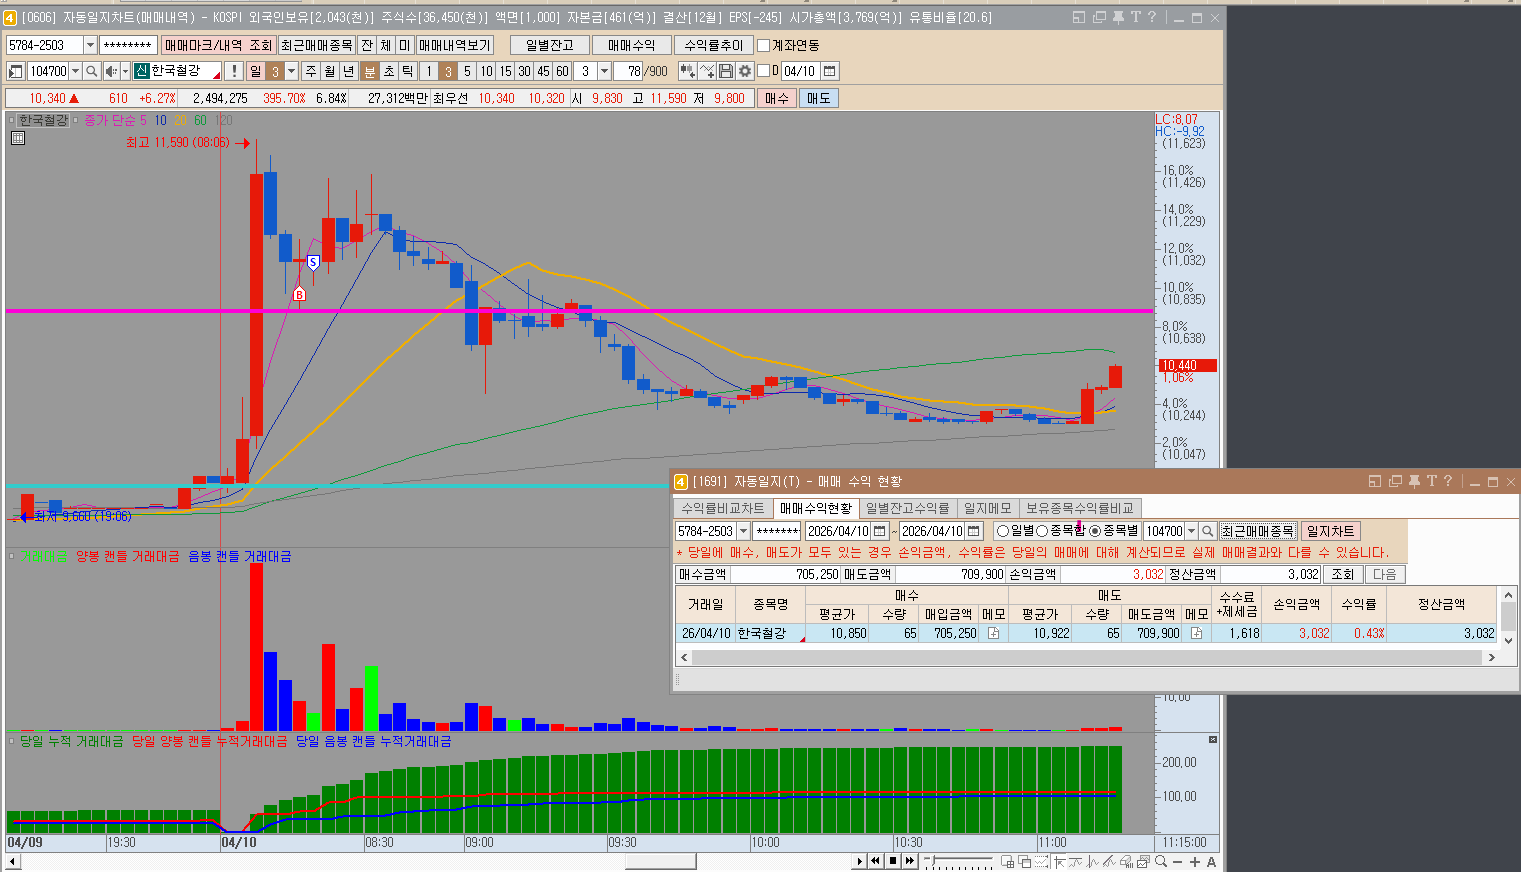Image resolution: width=1521 pixels, height=872 pixels.
Task: Click the fast-forward button in chart bottom bar
Action: pyautogui.click(x=910, y=861)
